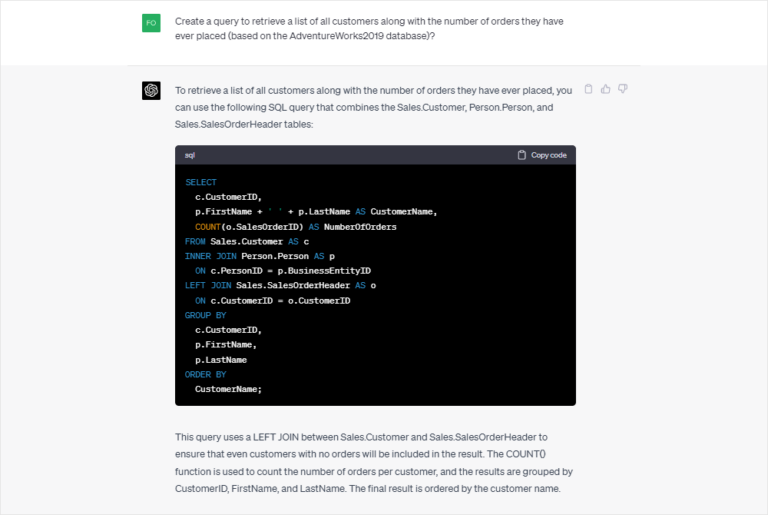Click the ChatGPT logo avatar

[151, 91]
